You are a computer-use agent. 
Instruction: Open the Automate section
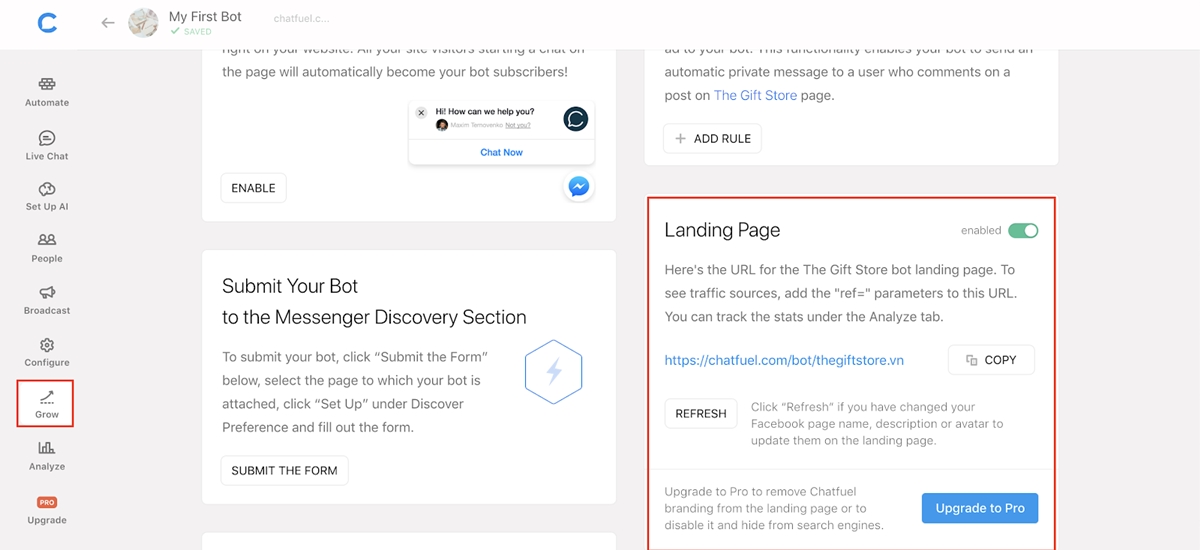tap(47, 91)
